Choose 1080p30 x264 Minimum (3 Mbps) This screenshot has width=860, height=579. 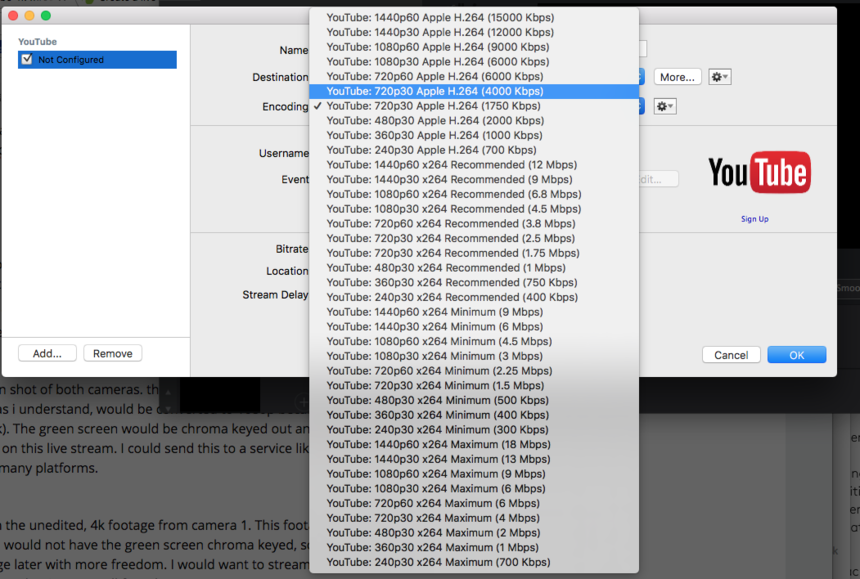pyautogui.click(x=474, y=356)
